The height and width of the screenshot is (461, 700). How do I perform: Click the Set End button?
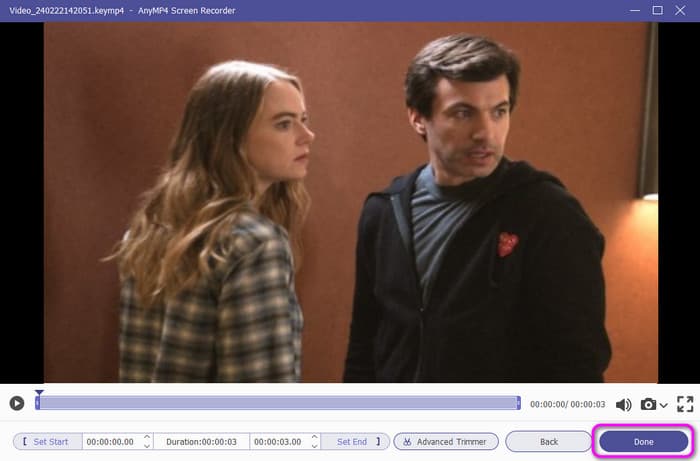[x=356, y=441]
